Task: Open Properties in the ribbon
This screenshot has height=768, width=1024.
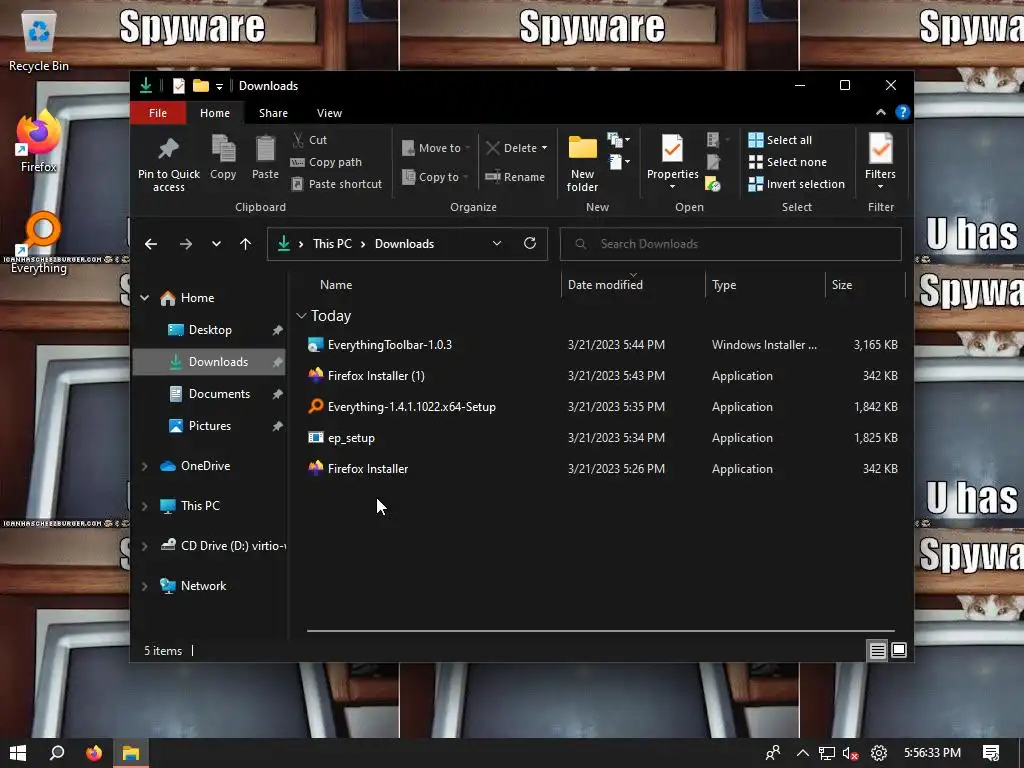Action: [x=673, y=162]
